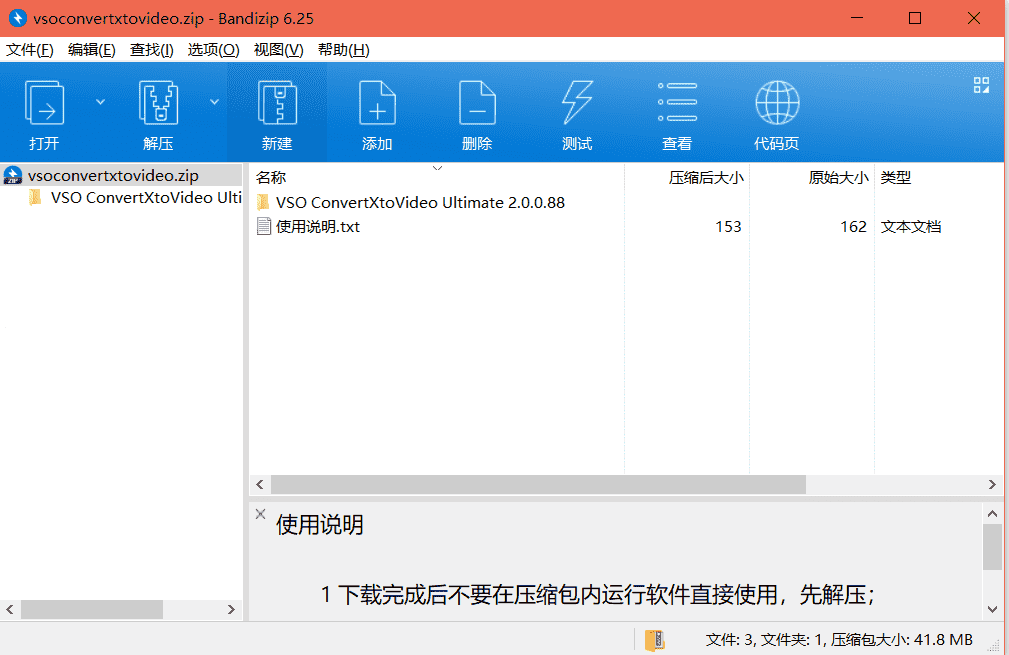Select VSO ConvertXtoVideo Ulti tree folder
1009x655 pixels.
click(146, 198)
